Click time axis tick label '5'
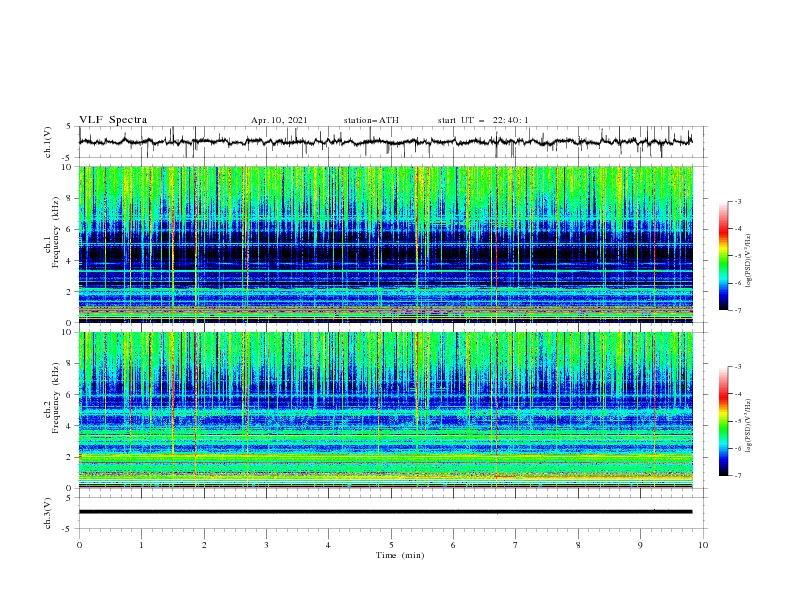This screenshot has width=792, height=612. [x=391, y=545]
